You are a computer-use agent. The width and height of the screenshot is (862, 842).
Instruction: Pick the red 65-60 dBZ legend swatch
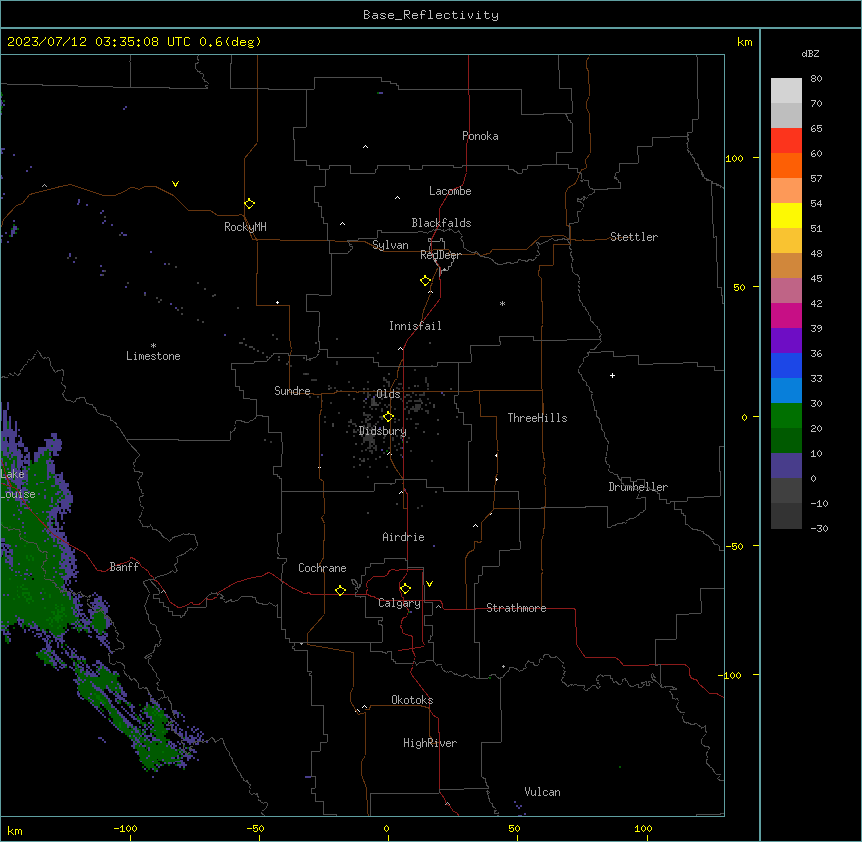coord(786,141)
